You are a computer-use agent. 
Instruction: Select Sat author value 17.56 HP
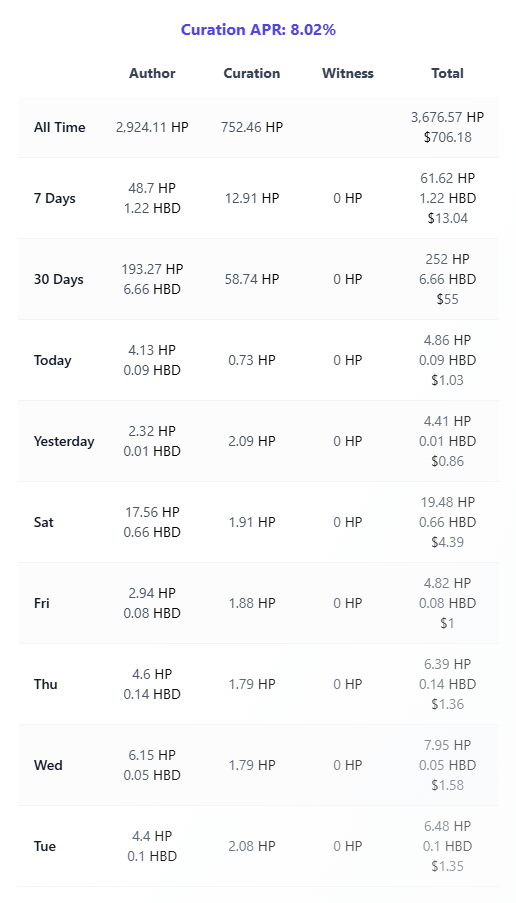(152, 512)
